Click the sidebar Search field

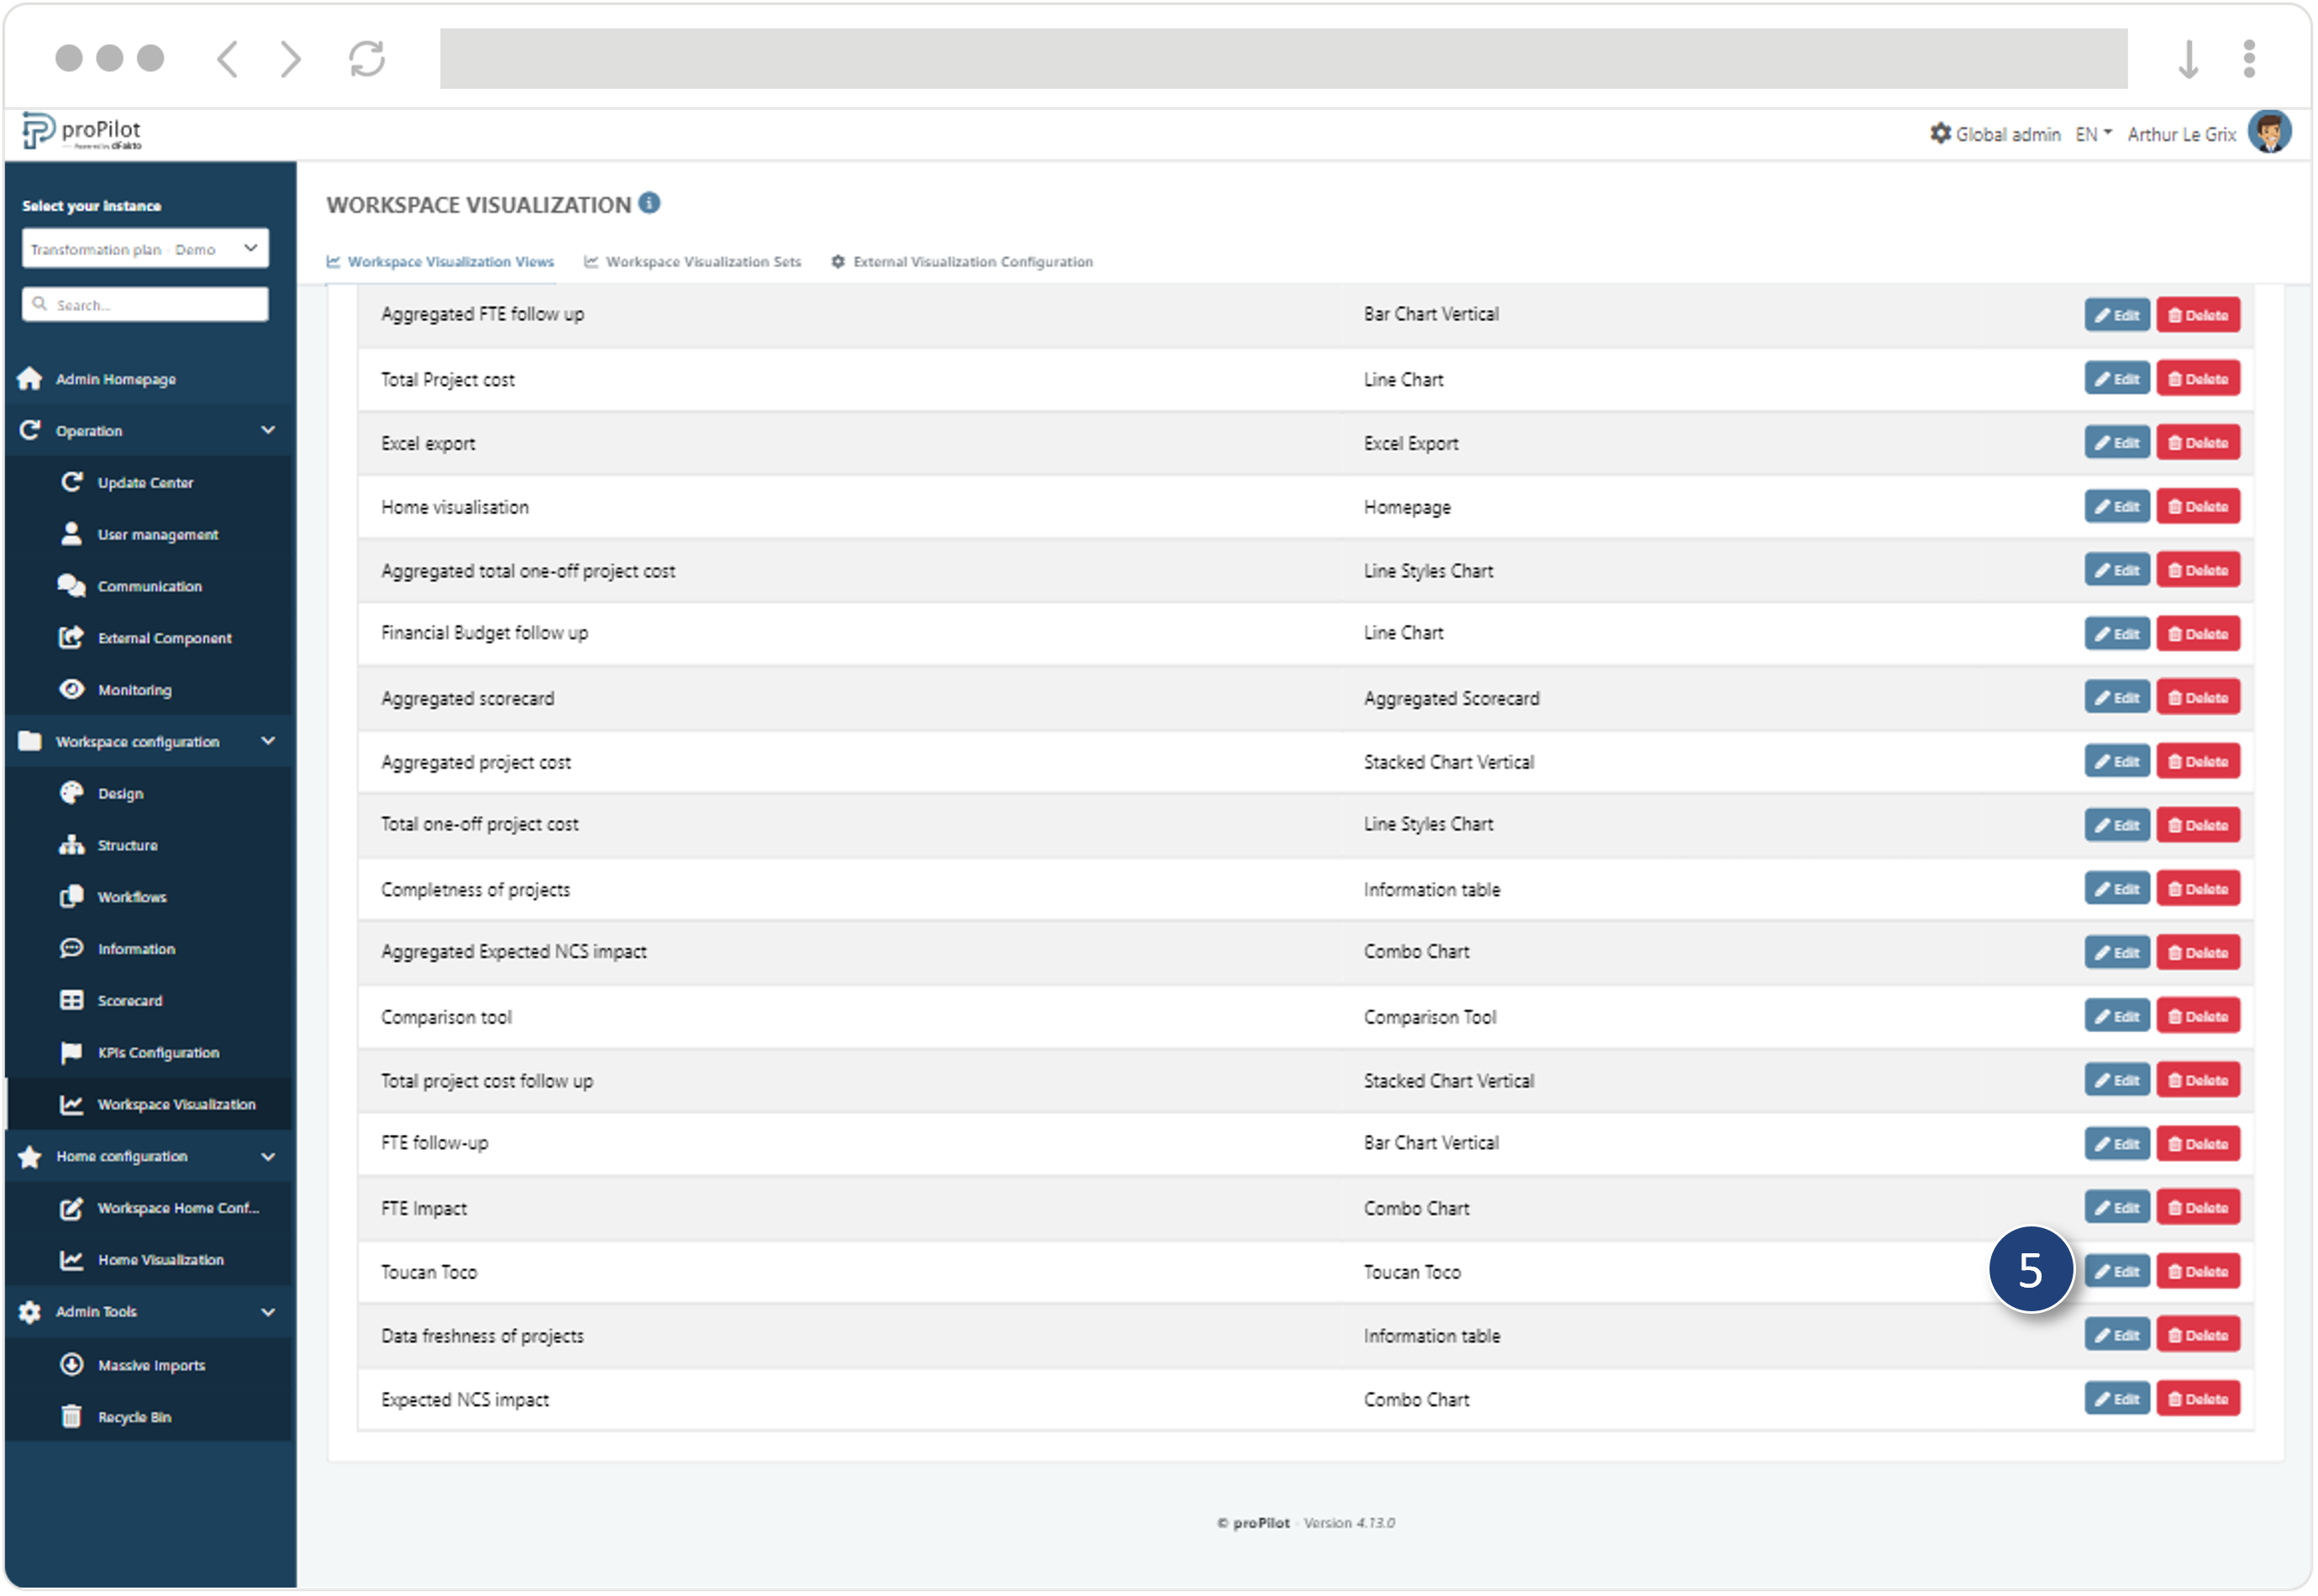coord(145,305)
